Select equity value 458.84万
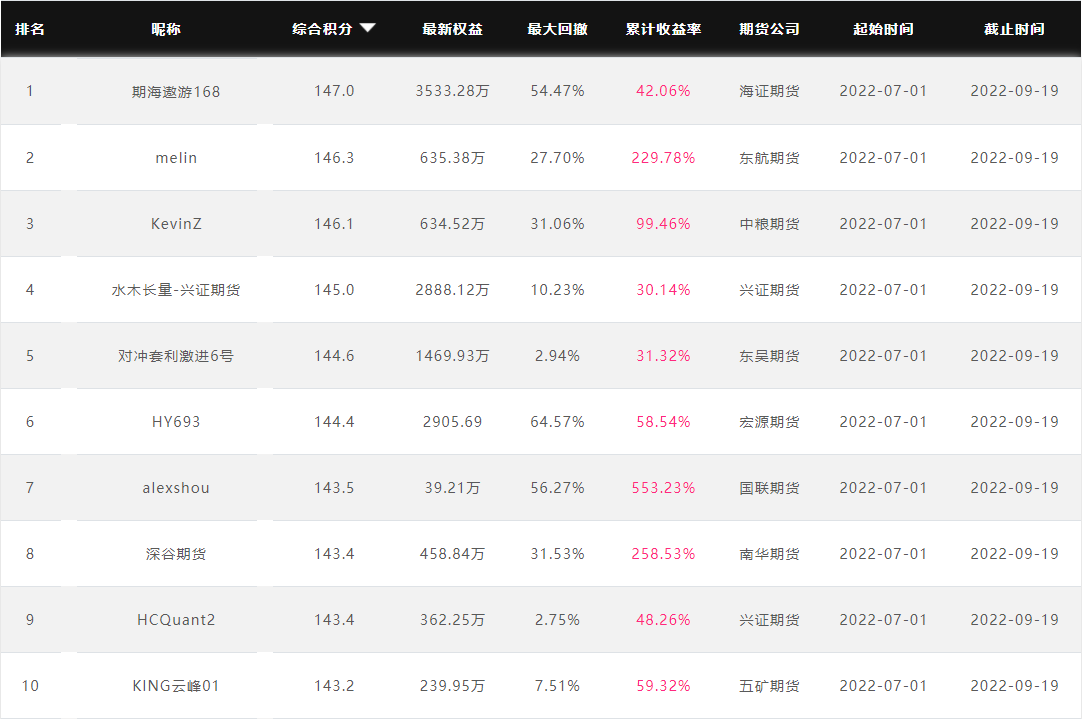This screenshot has width=1082, height=719. (x=453, y=554)
